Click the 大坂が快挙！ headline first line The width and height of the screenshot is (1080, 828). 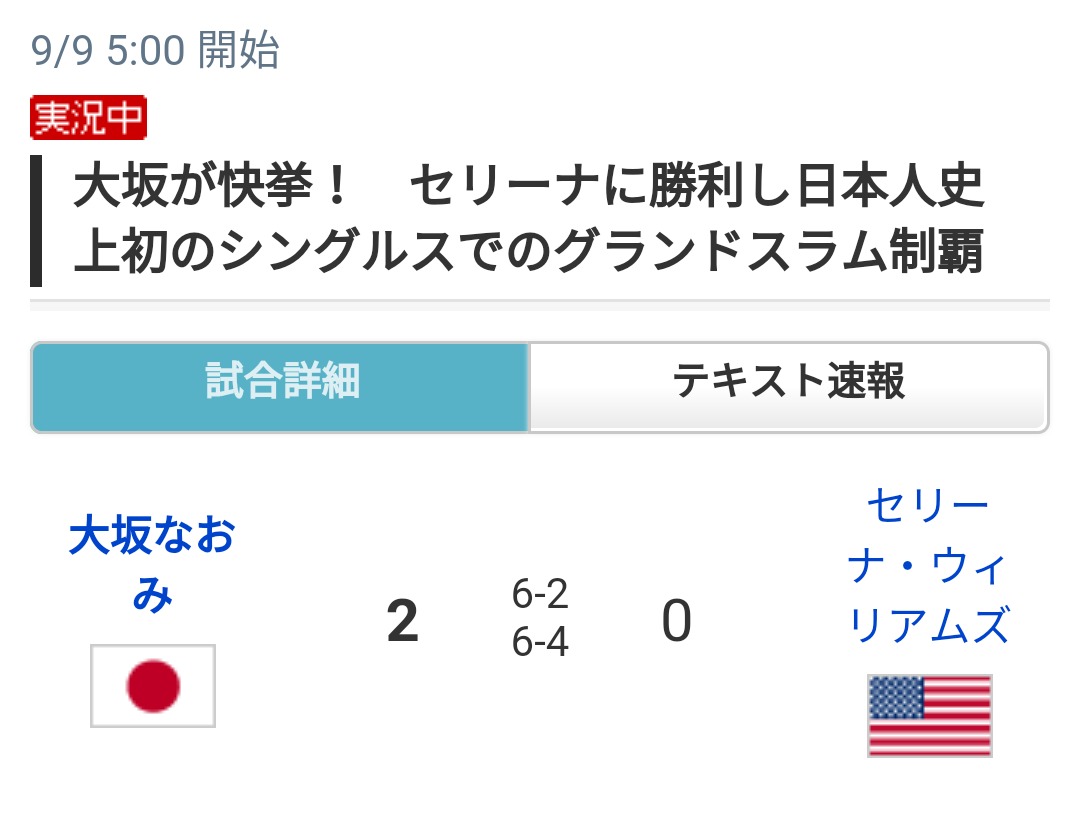pyautogui.click(x=210, y=188)
